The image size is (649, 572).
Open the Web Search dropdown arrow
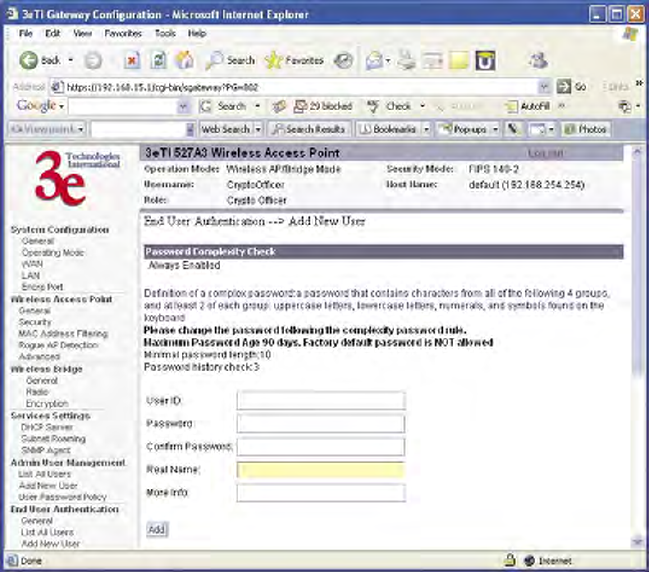[x=258, y=130]
